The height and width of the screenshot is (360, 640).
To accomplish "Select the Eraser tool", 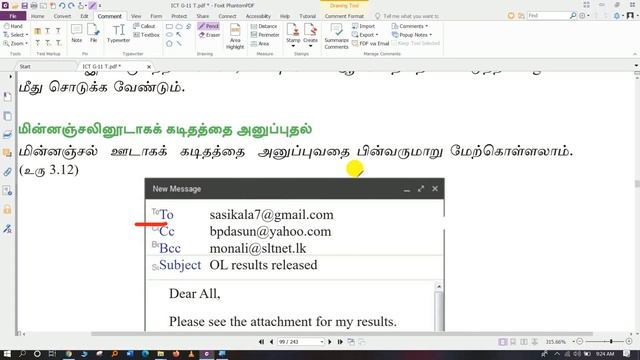I will pos(209,35).
